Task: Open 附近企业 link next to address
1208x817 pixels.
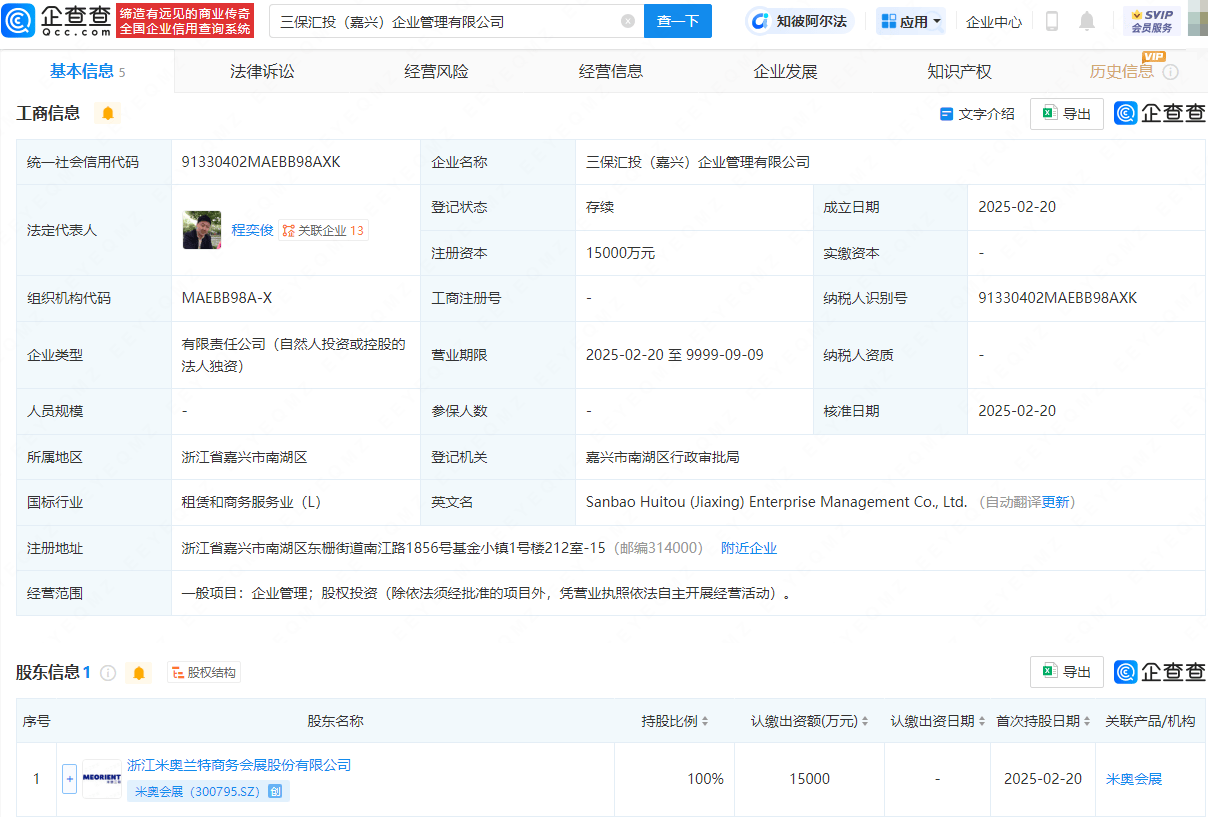Action: (x=748, y=547)
